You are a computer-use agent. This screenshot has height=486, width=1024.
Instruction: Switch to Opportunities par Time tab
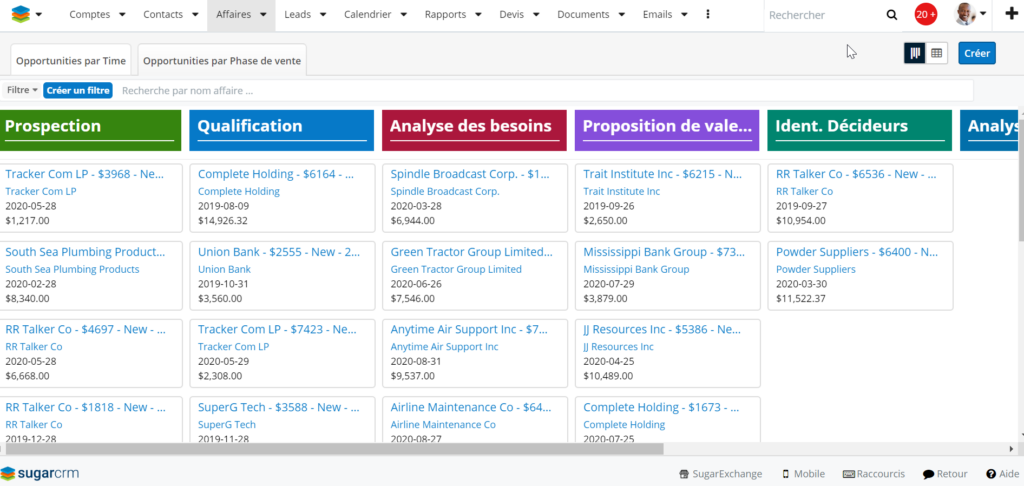point(71,61)
